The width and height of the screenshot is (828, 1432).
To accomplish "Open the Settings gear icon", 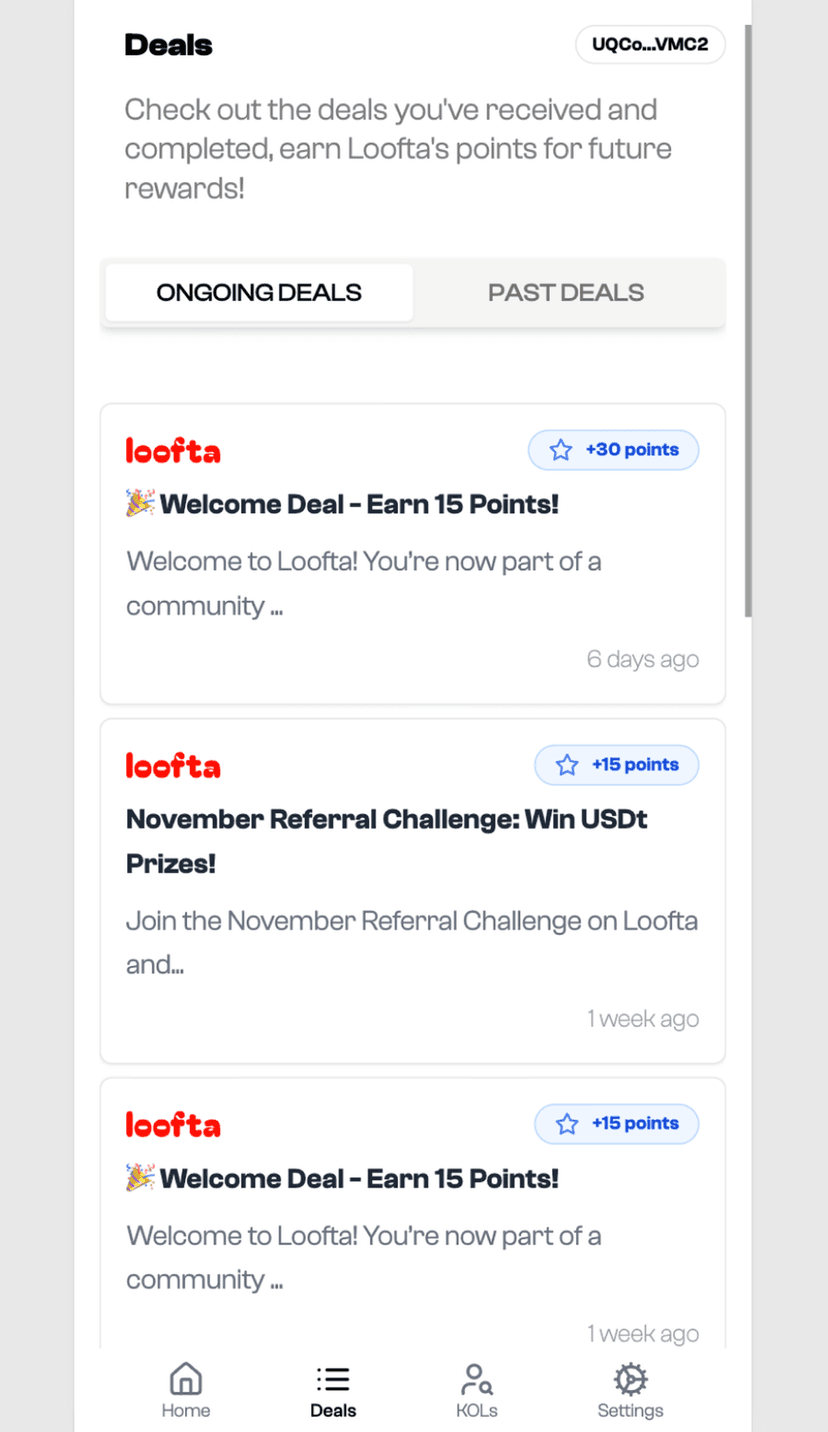I will (630, 1380).
